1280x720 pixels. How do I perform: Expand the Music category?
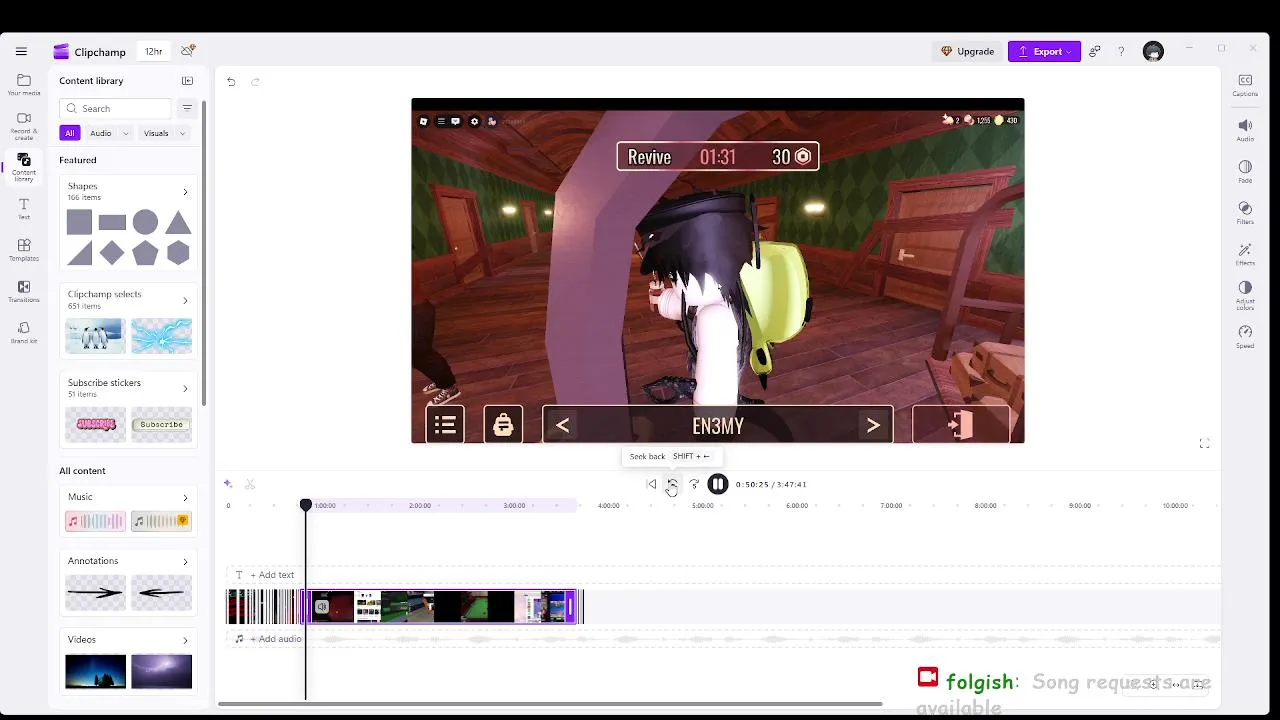point(185,497)
